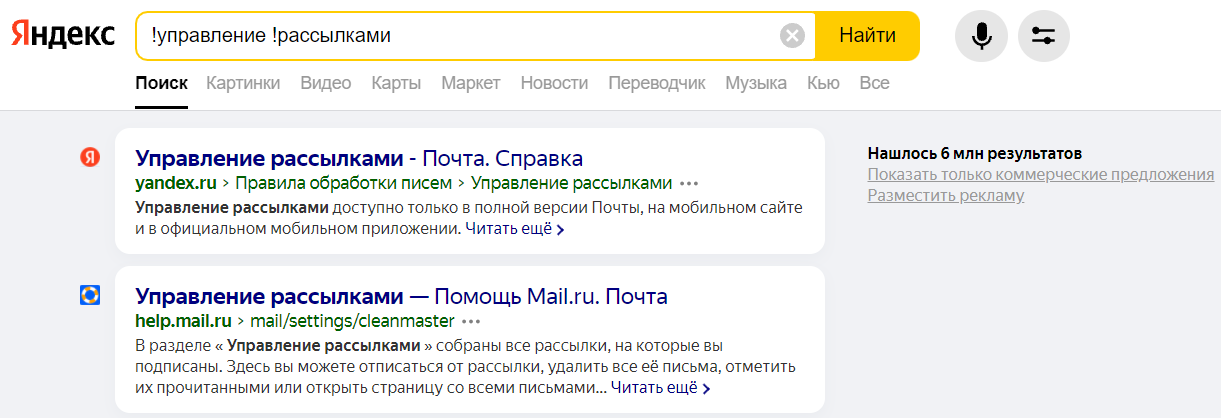Screen dimensions: 1221x418
Task: Switch to the Картинки tab
Action: coord(243,83)
